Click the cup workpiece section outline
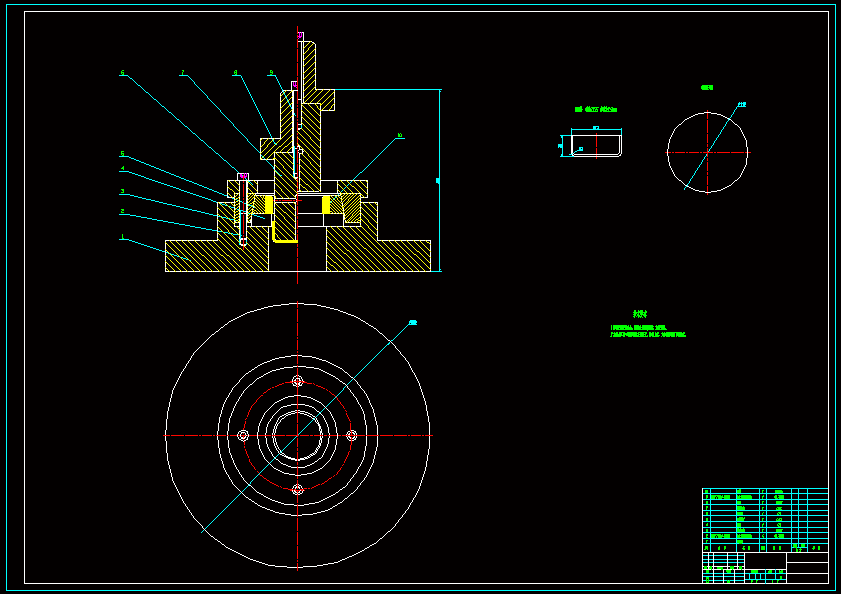 pos(596,145)
